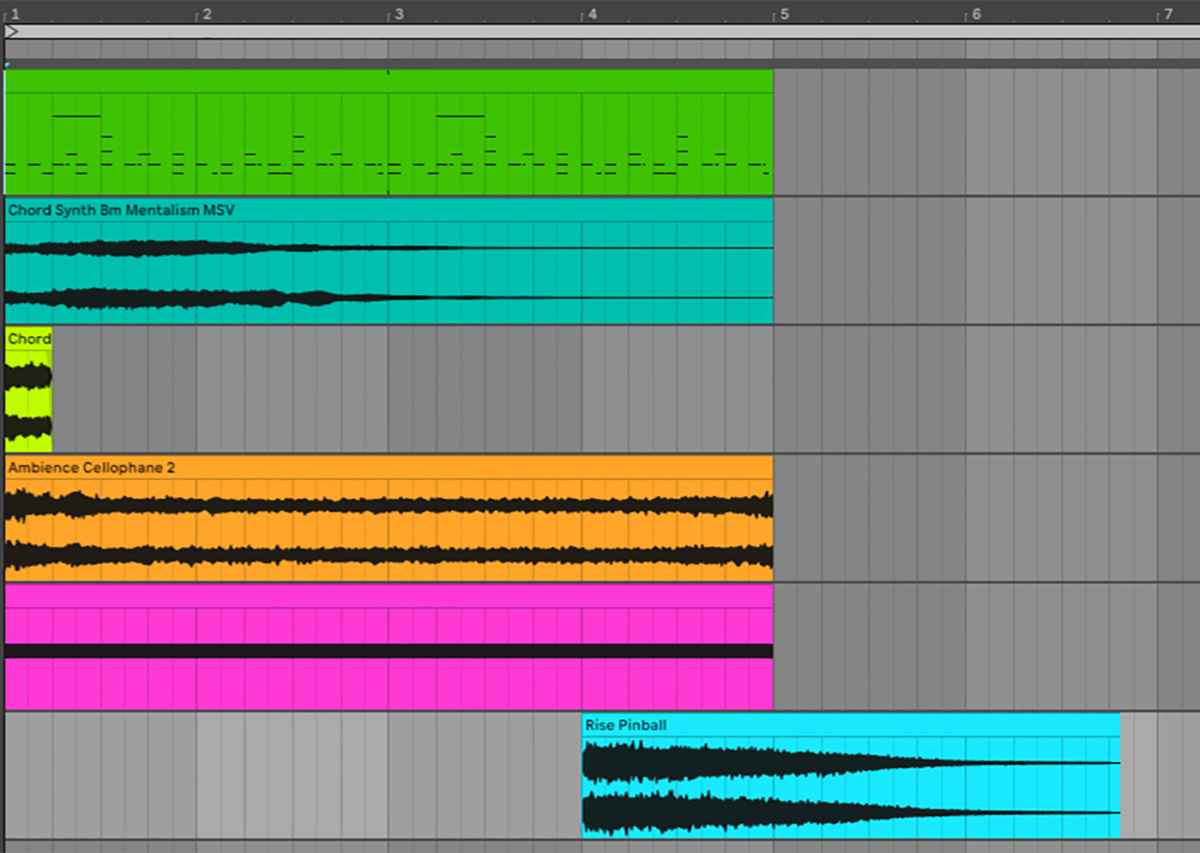Click bar 1 on the timeline ruler
Viewport: 1200px width, 853px height.
point(16,13)
